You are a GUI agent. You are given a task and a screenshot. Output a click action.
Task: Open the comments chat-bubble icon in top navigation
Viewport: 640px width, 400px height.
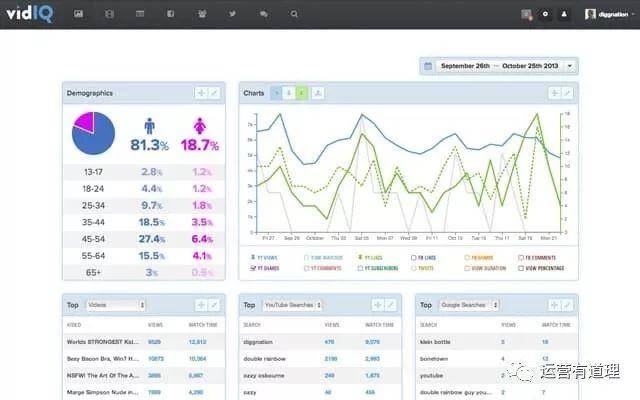coord(264,14)
